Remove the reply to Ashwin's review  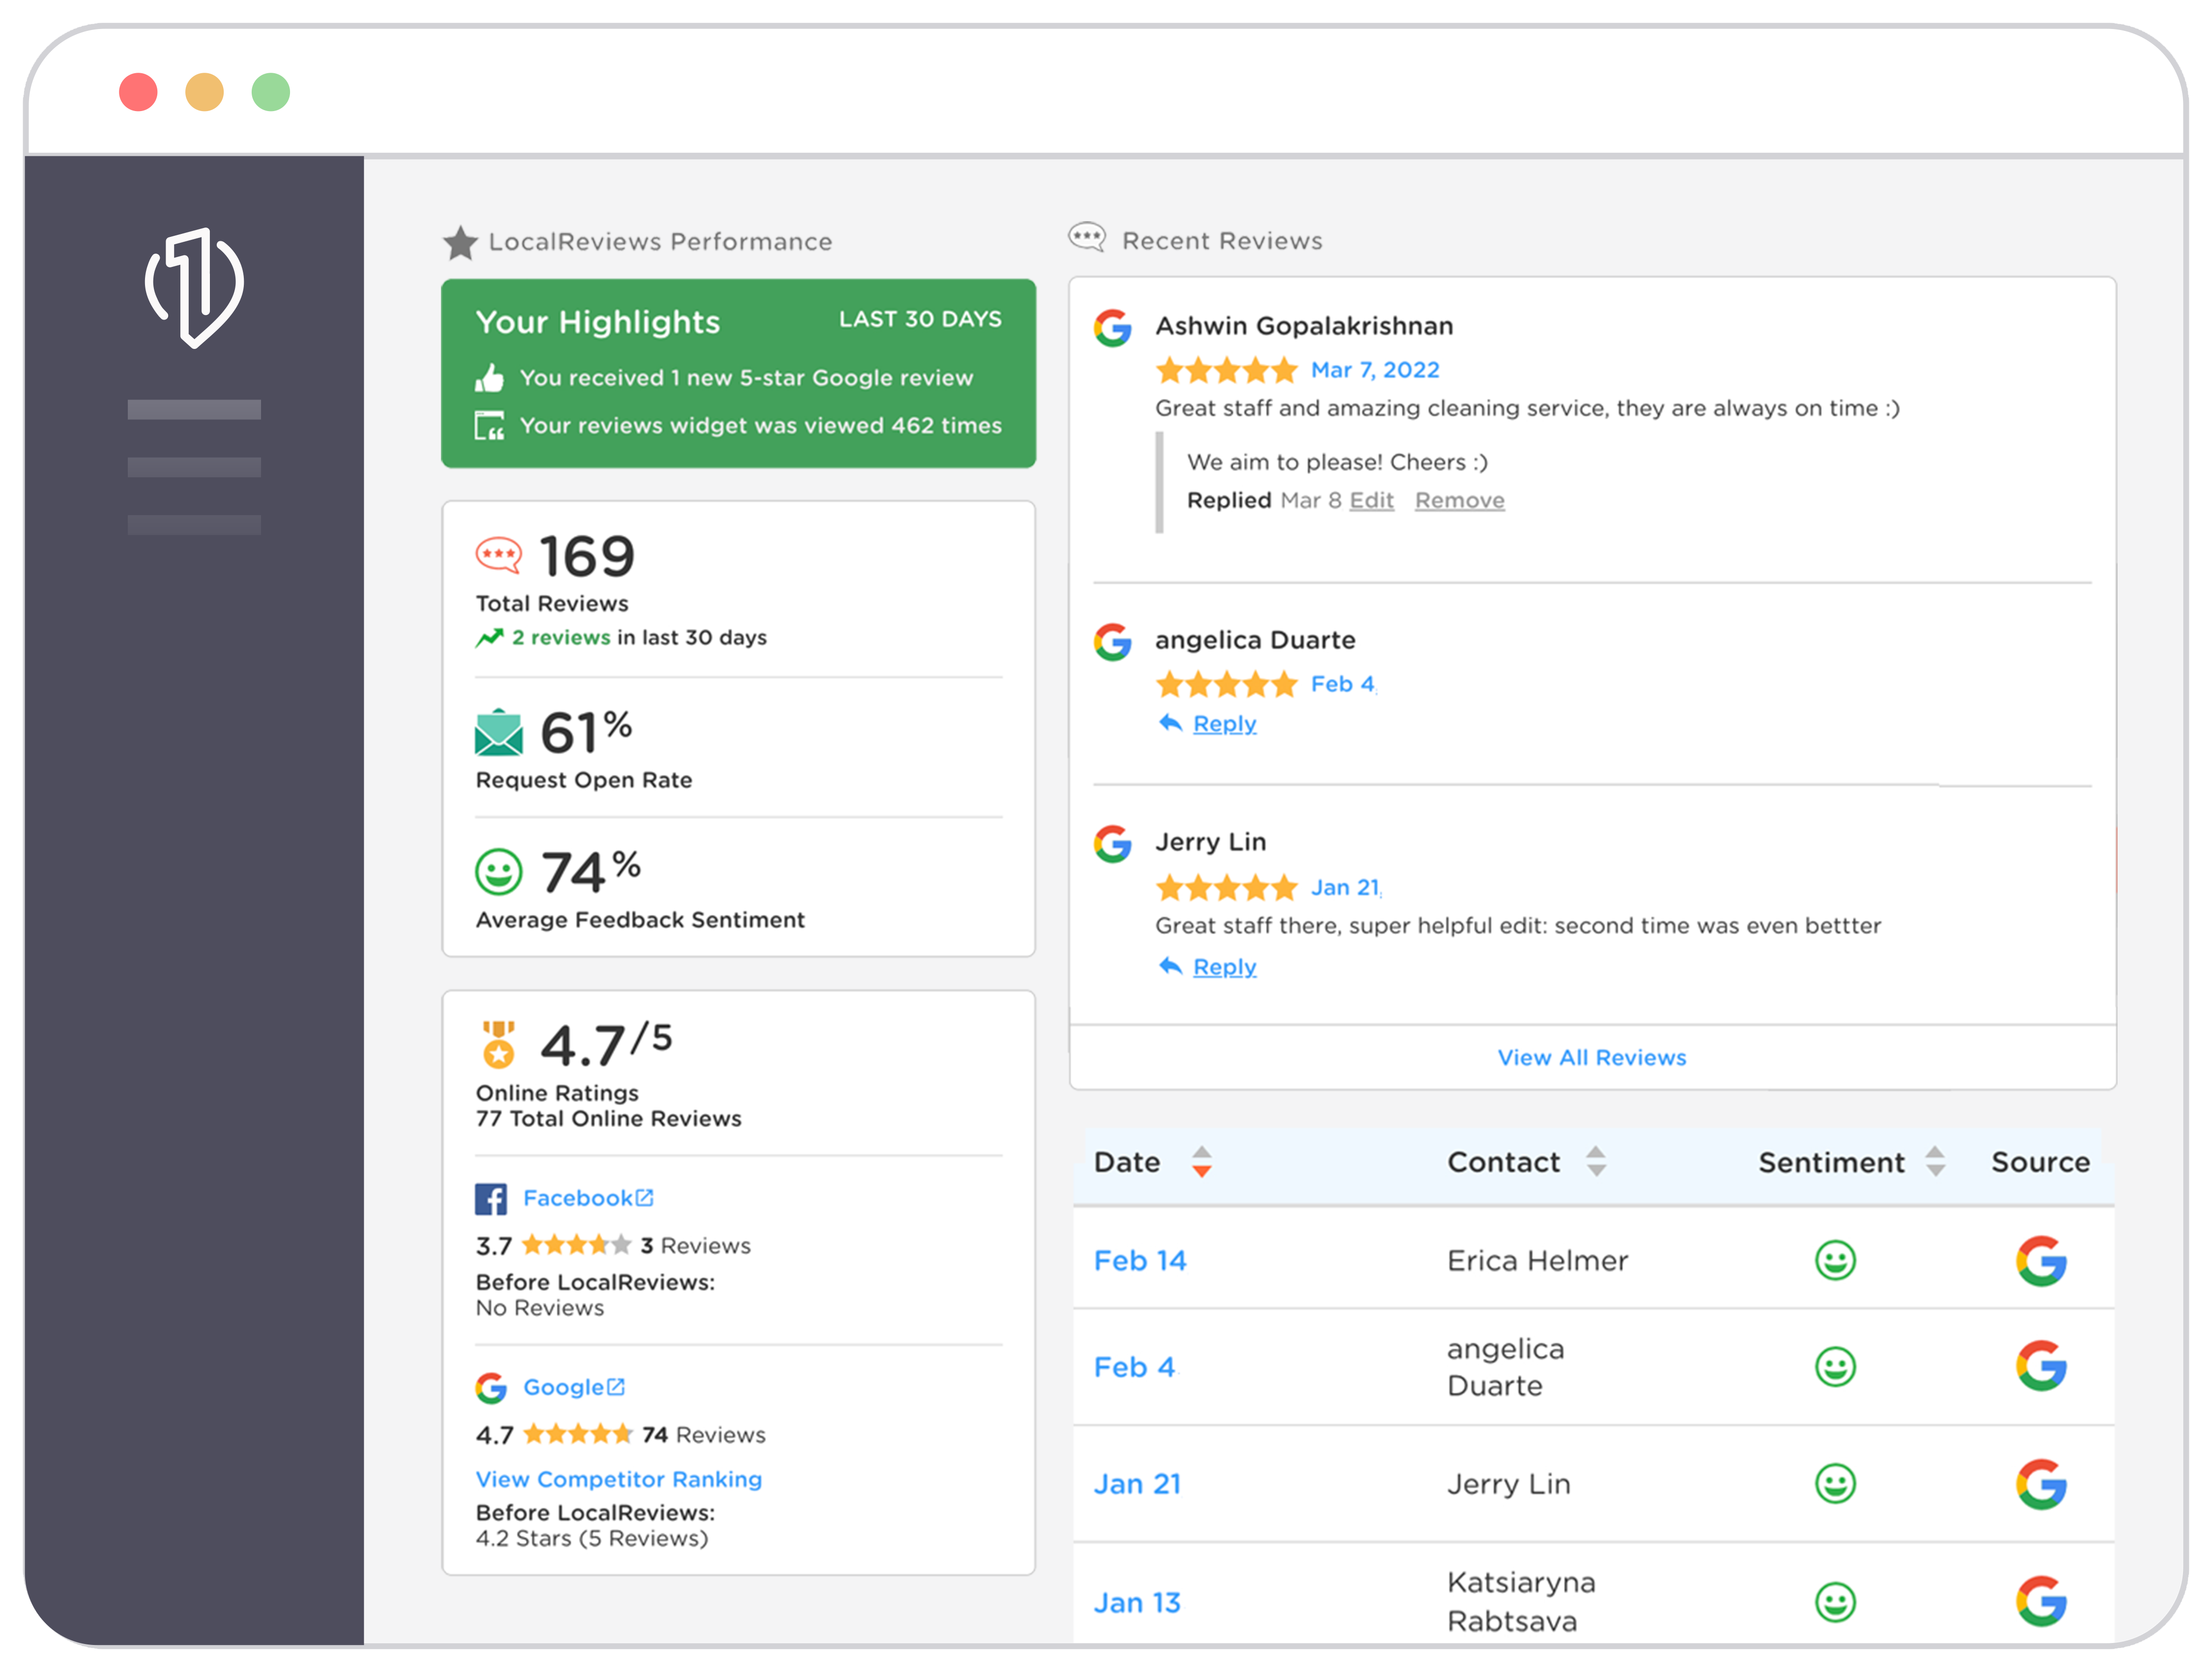tap(1459, 500)
